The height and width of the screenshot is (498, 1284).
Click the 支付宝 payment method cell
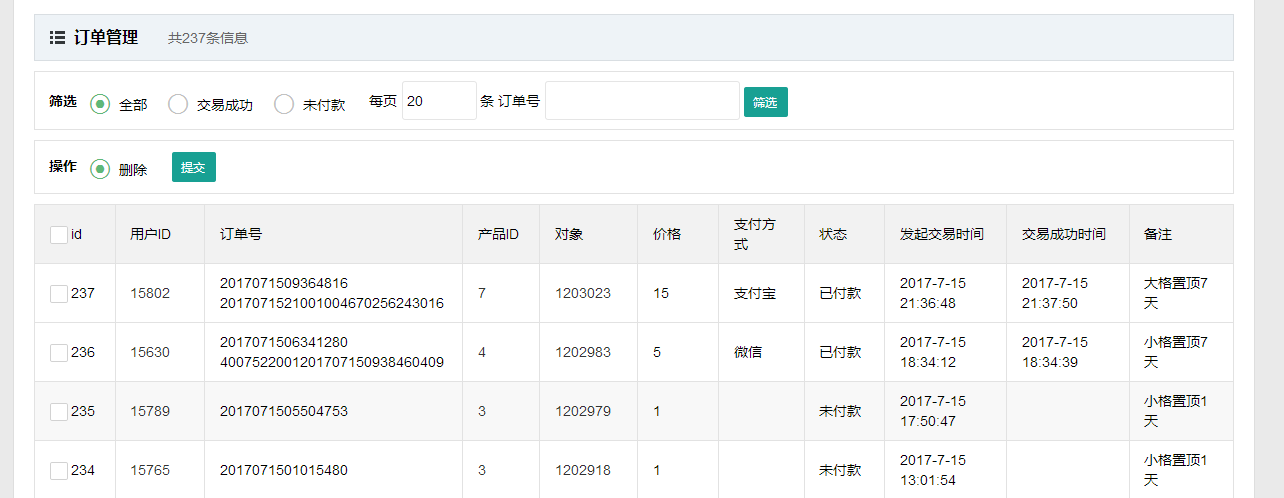click(x=755, y=294)
